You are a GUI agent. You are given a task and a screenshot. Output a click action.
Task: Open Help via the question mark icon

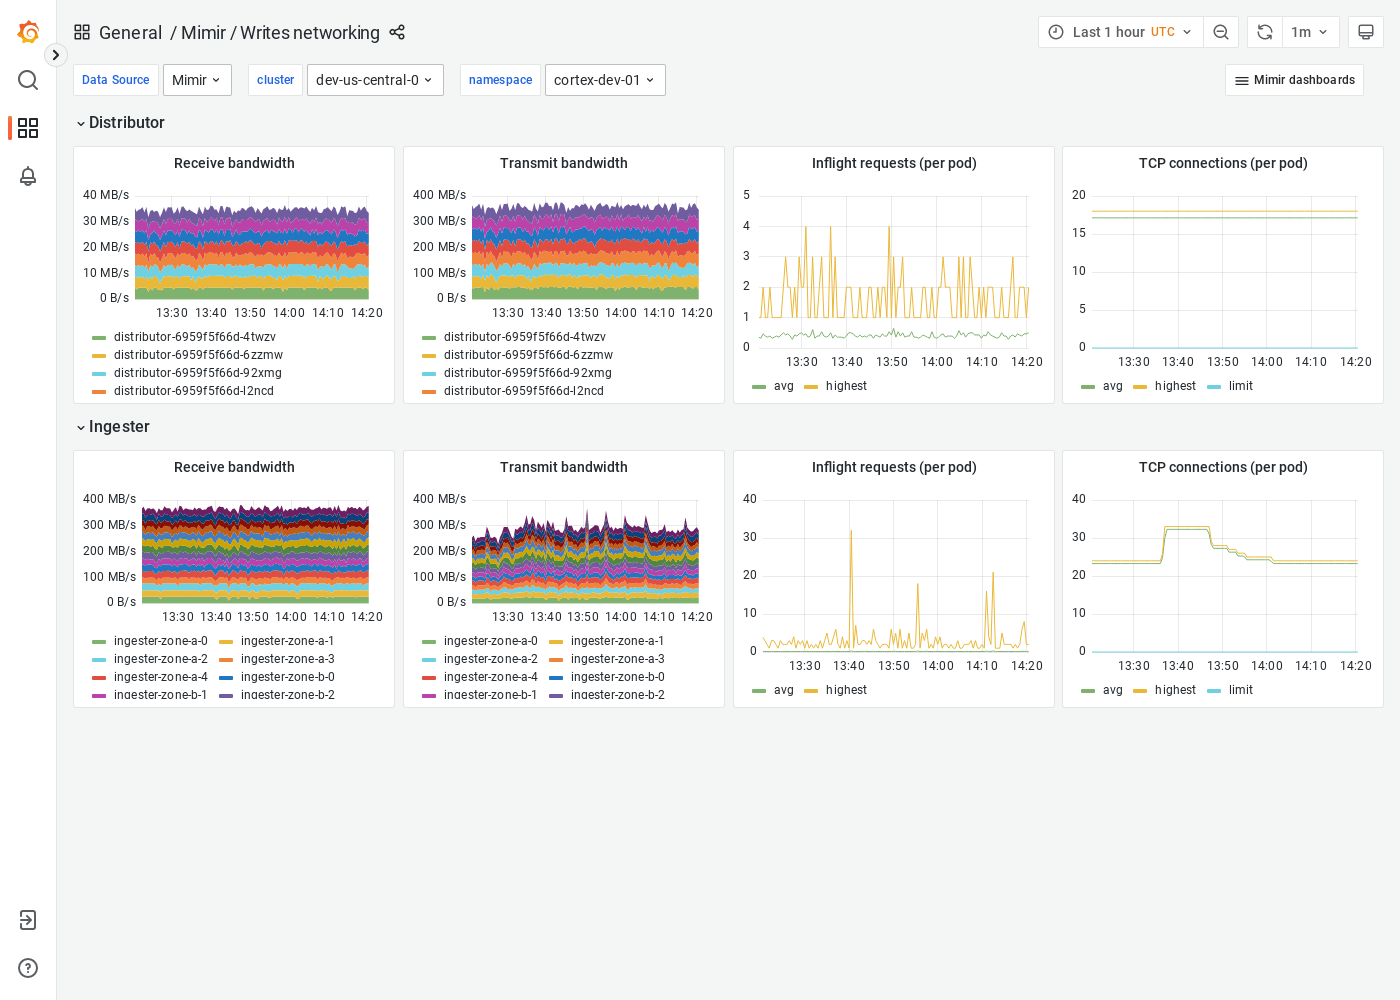point(28,968)
